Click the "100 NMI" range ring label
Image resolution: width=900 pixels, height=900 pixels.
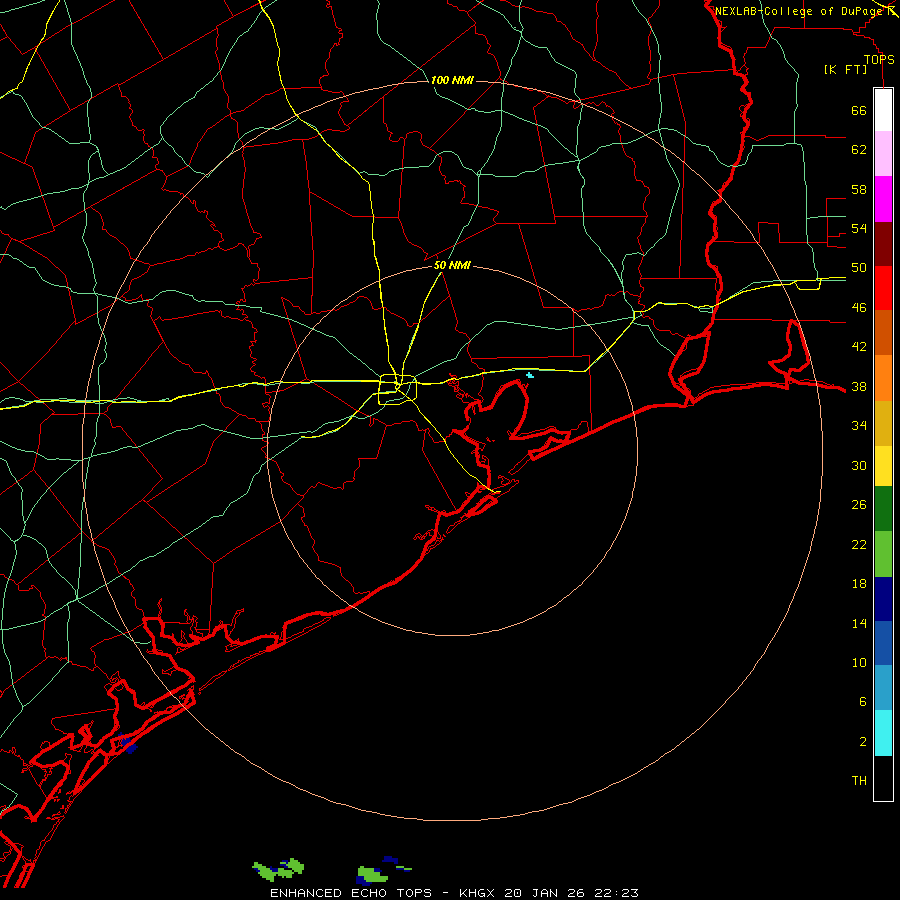coord(452,80)
